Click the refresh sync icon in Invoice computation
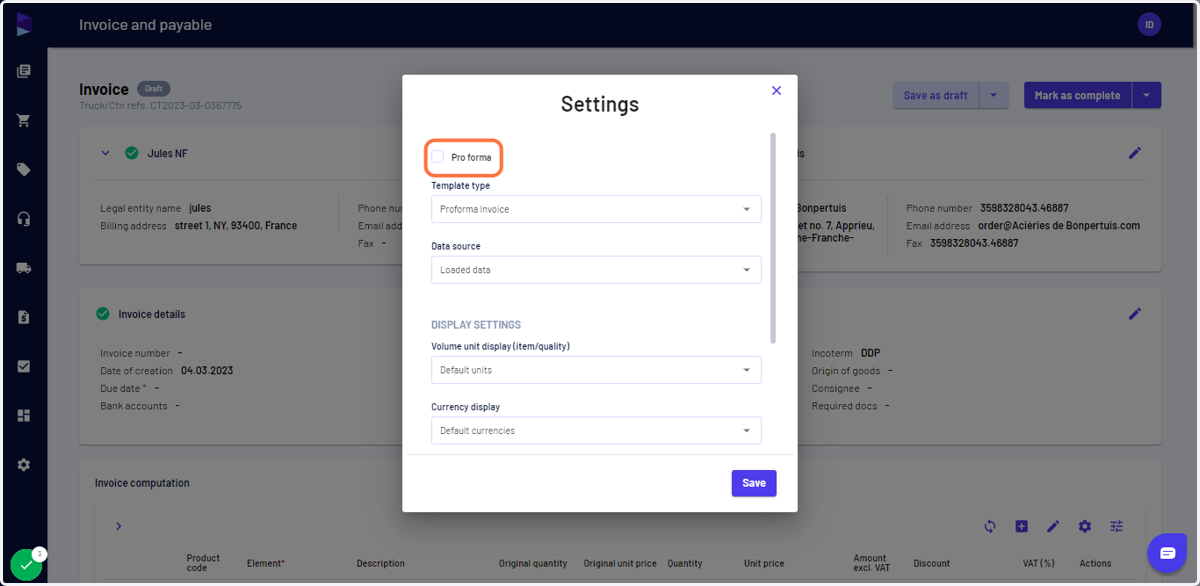This screenshot has height=586, width=1200. click(990, 526)
